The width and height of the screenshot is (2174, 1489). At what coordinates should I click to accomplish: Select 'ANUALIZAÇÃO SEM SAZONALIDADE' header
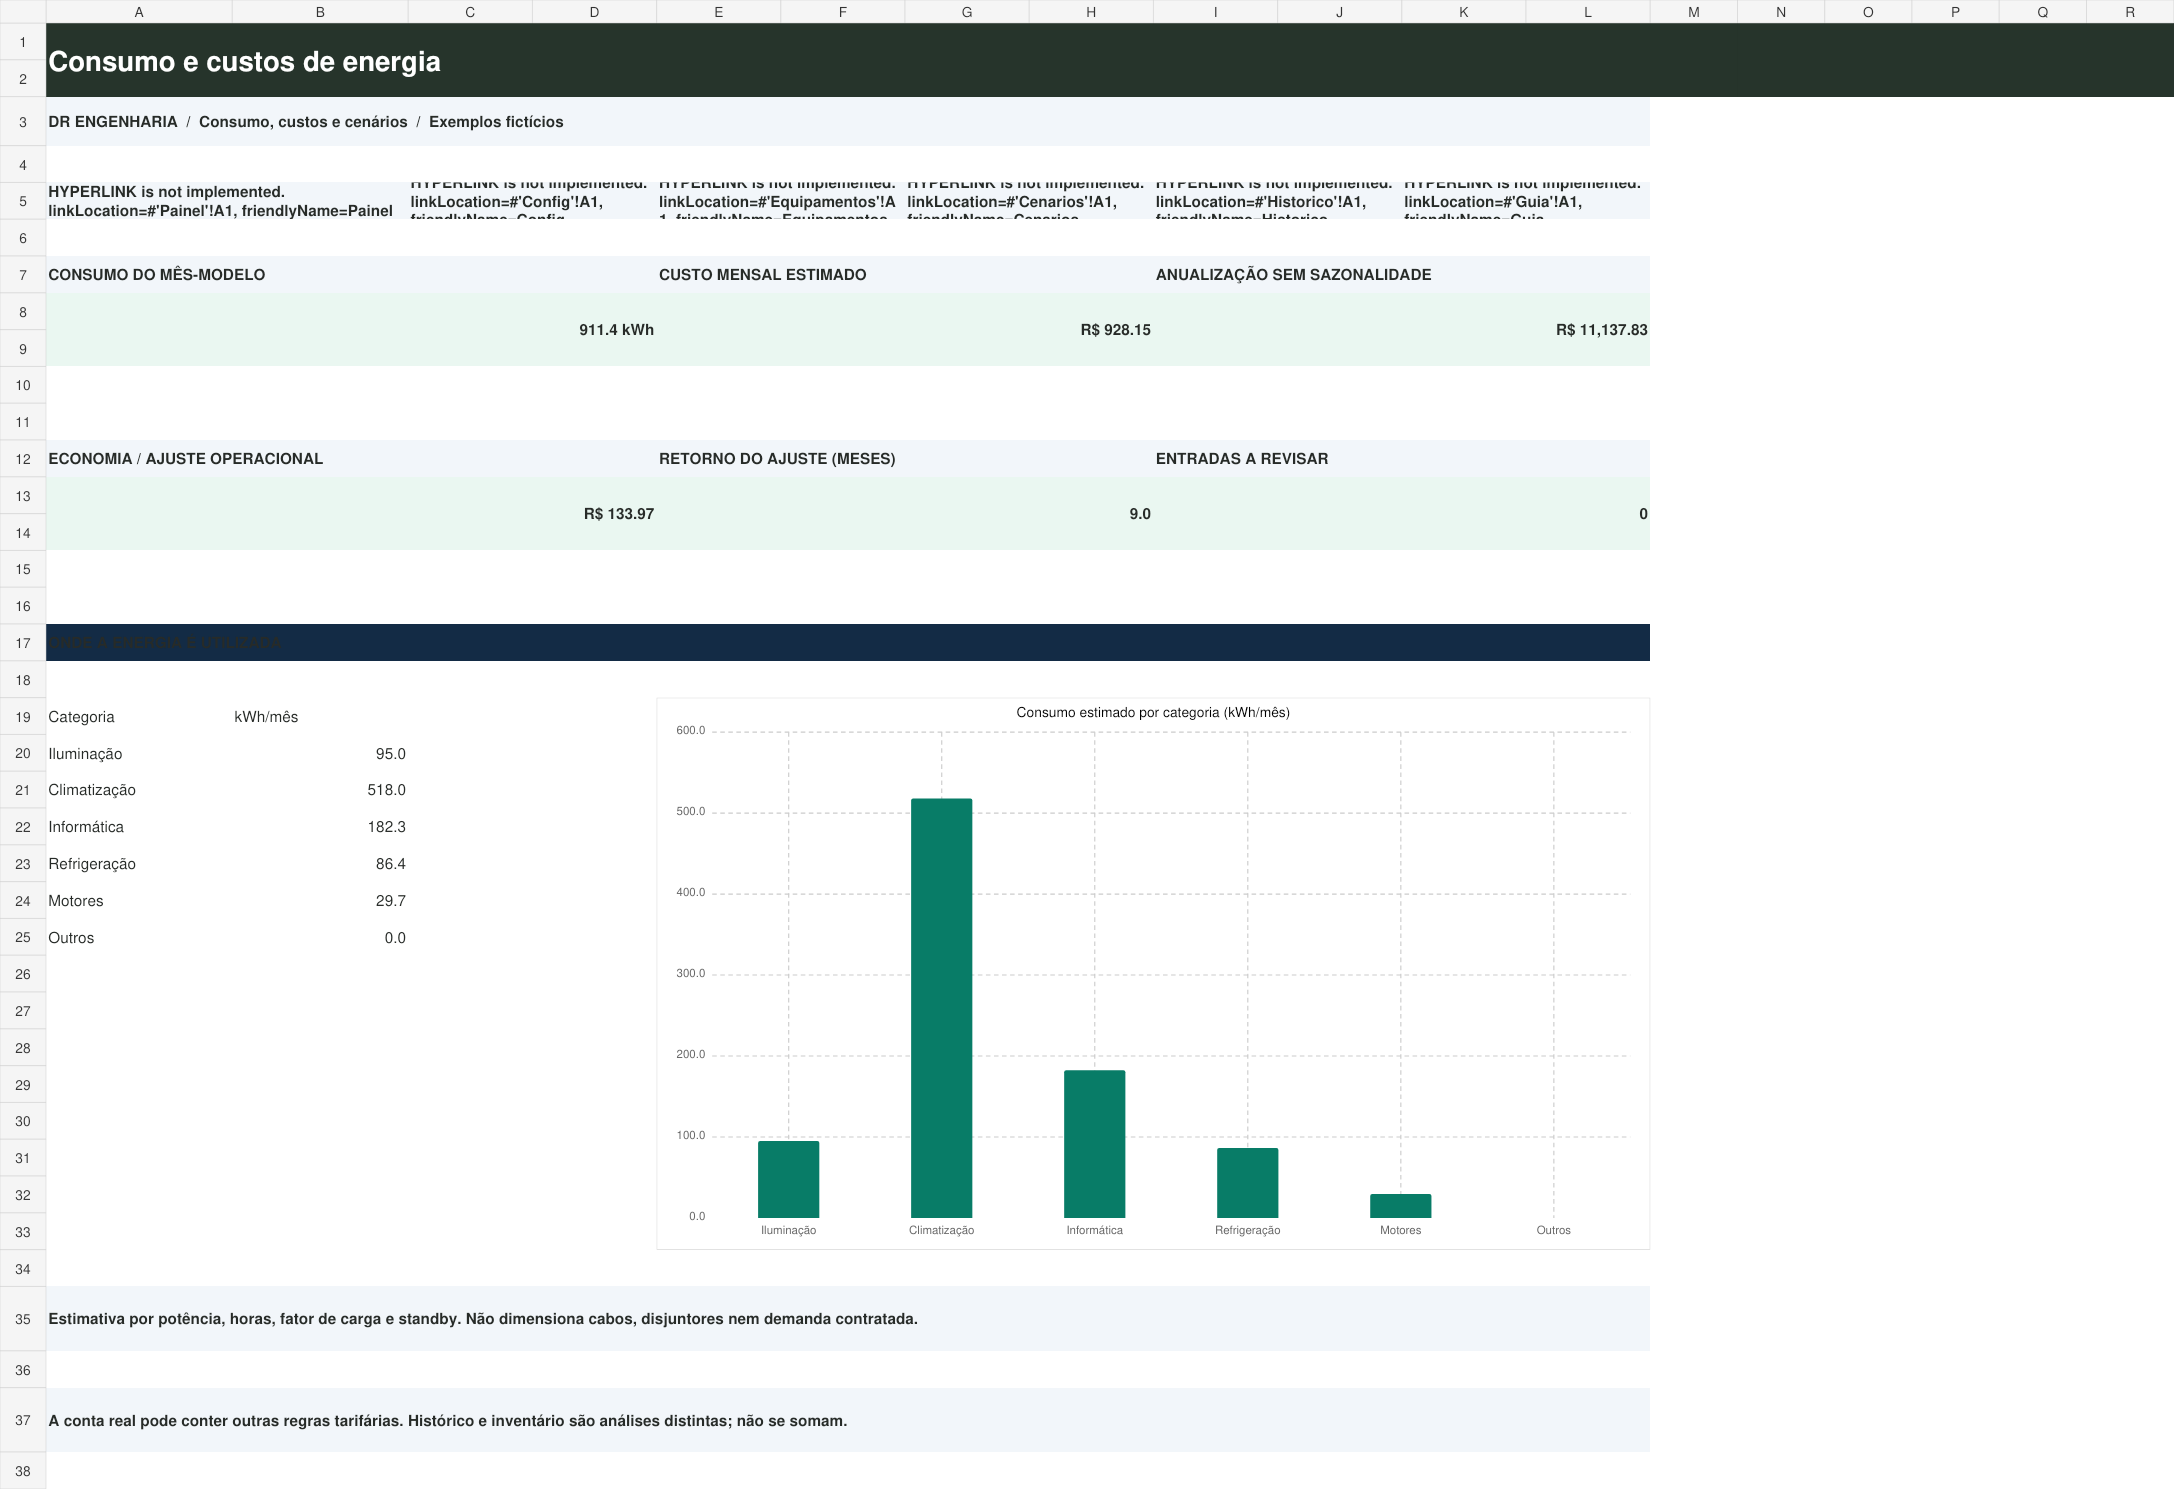tap(1401, 275)
